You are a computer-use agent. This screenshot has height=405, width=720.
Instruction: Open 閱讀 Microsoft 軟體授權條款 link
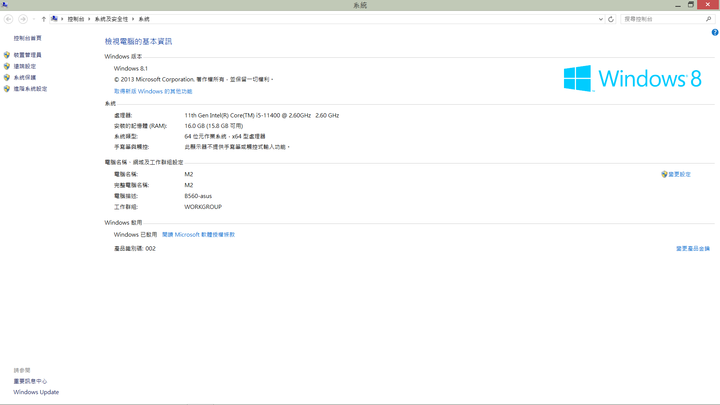pyautogui.click(x=198, y=234)
